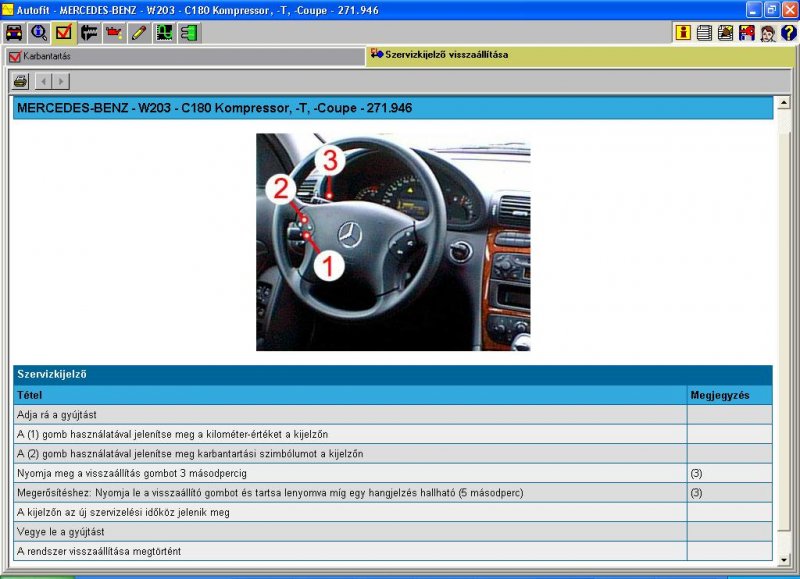The height and width of the screenshot is (579, 800).
Task: Open the yellow information 'i' icon
Action: tap(683, 33)
